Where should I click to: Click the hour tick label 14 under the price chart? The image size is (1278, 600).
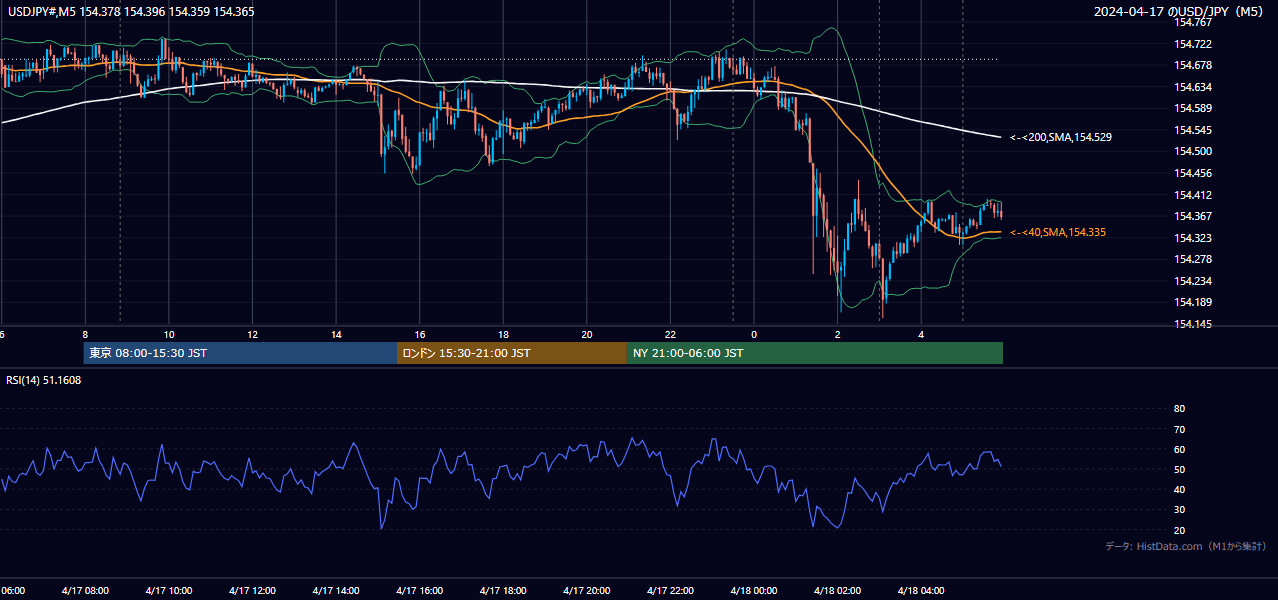336,334
